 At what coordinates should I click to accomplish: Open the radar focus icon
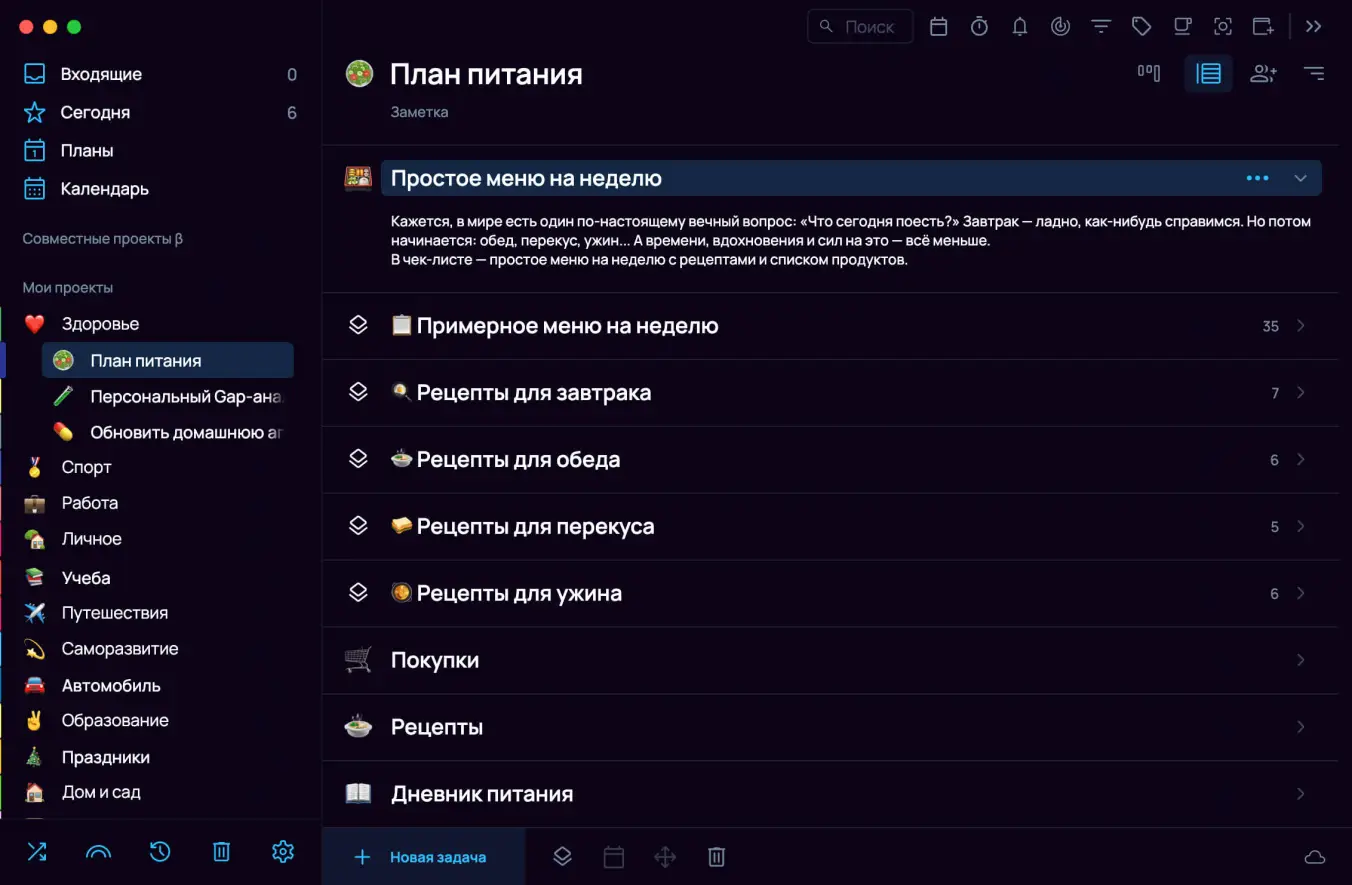1061,27
